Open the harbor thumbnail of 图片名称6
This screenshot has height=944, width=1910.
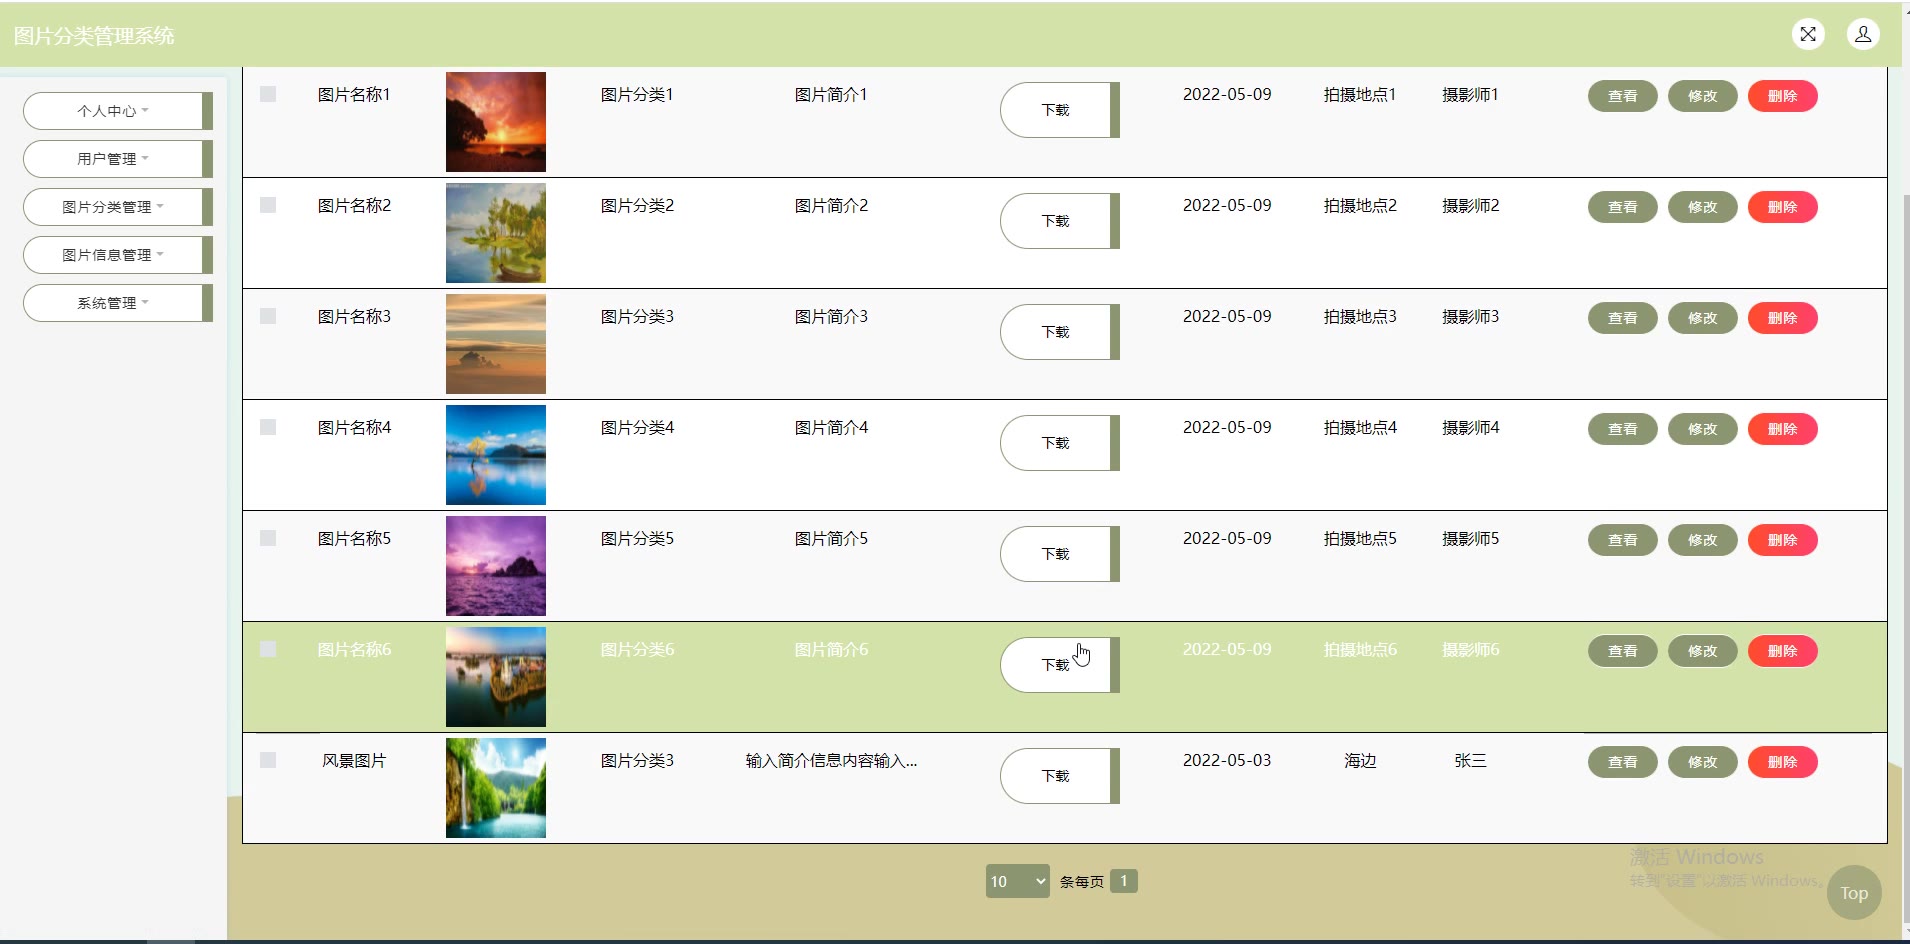496,677
